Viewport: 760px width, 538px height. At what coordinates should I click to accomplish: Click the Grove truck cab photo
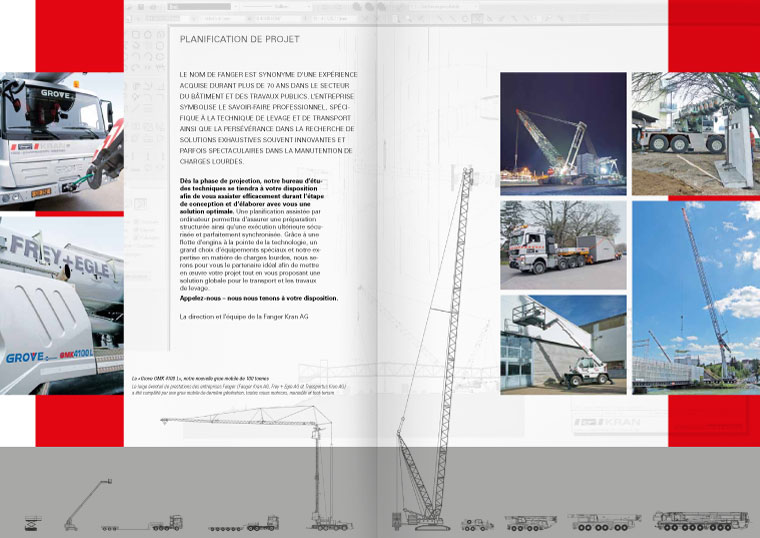(61, 142)
